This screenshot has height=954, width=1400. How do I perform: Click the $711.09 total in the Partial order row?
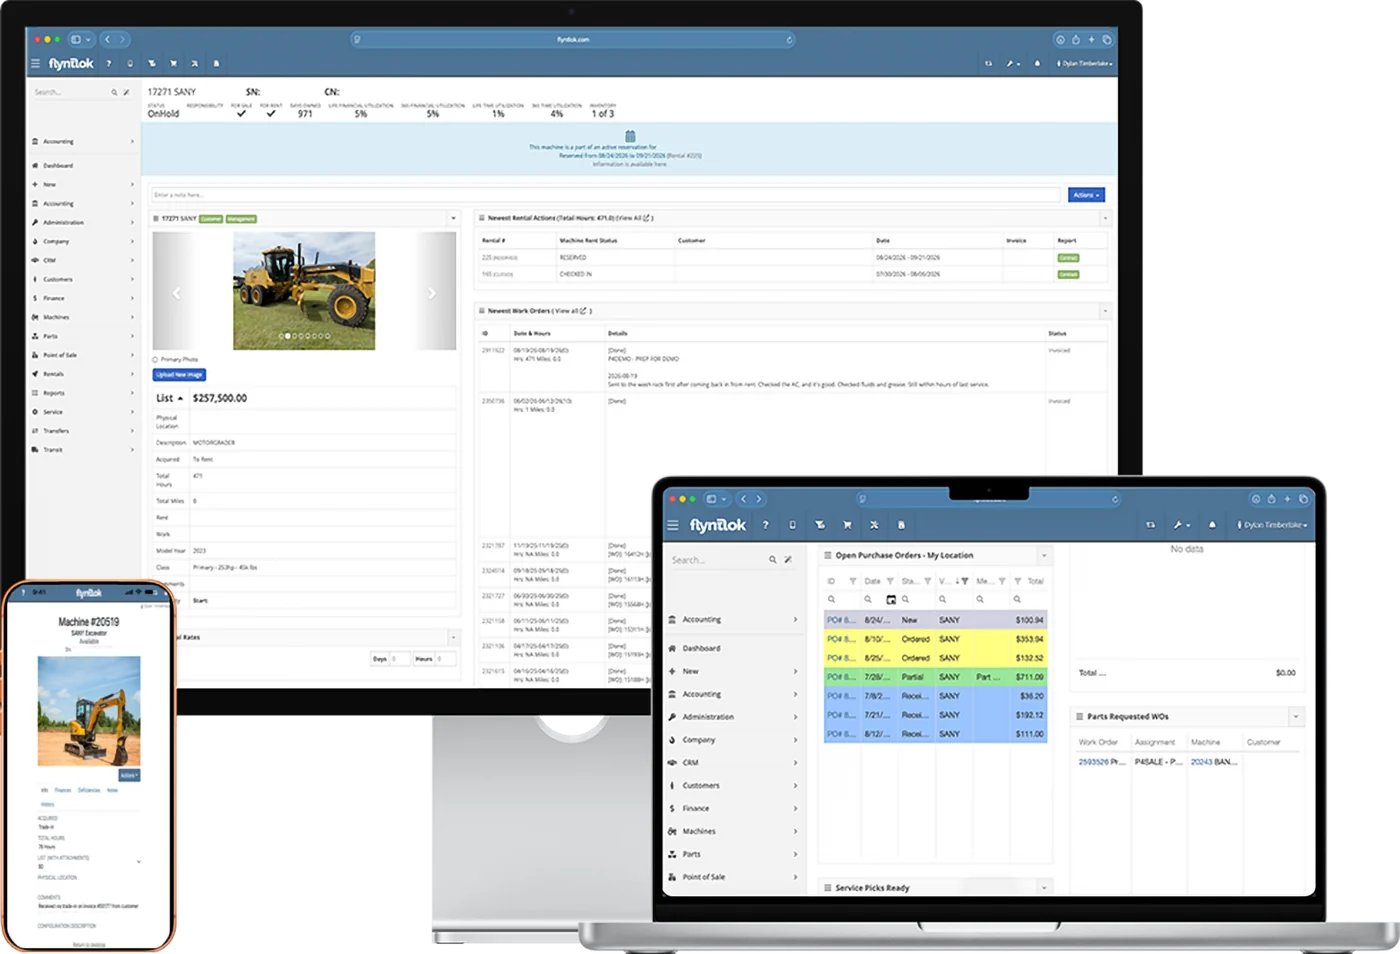pyautogui.click(x=1030, y=677)
